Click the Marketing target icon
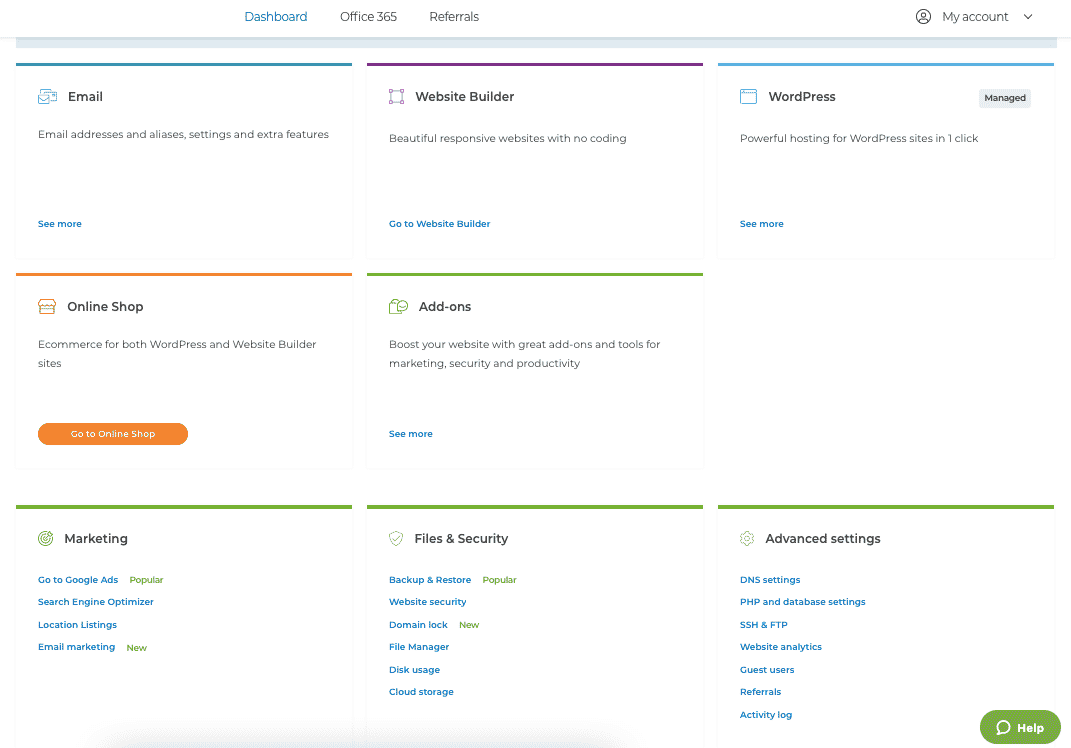This screenshot has width=1071, height=748. point(46,538)
